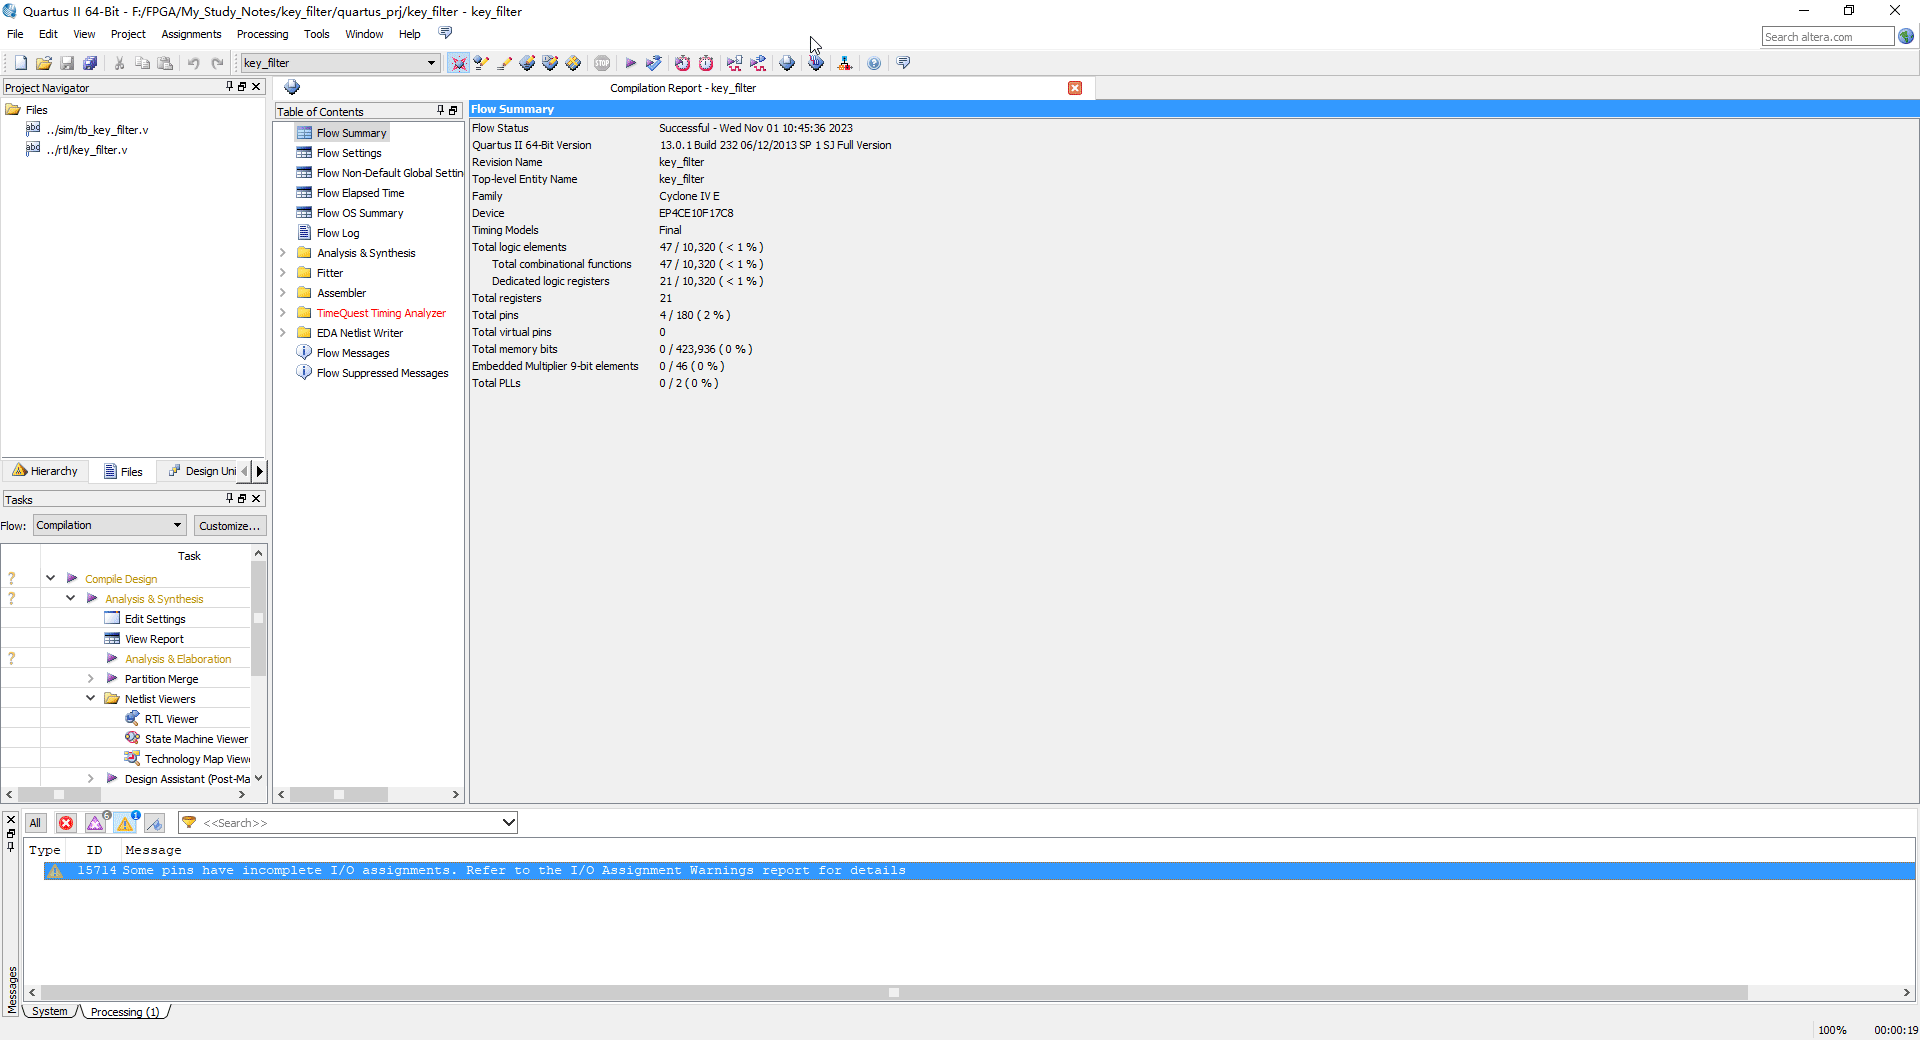Open the Tools menu
The width and height of the screenshot is (1920, 1040).
pos(316,34)
